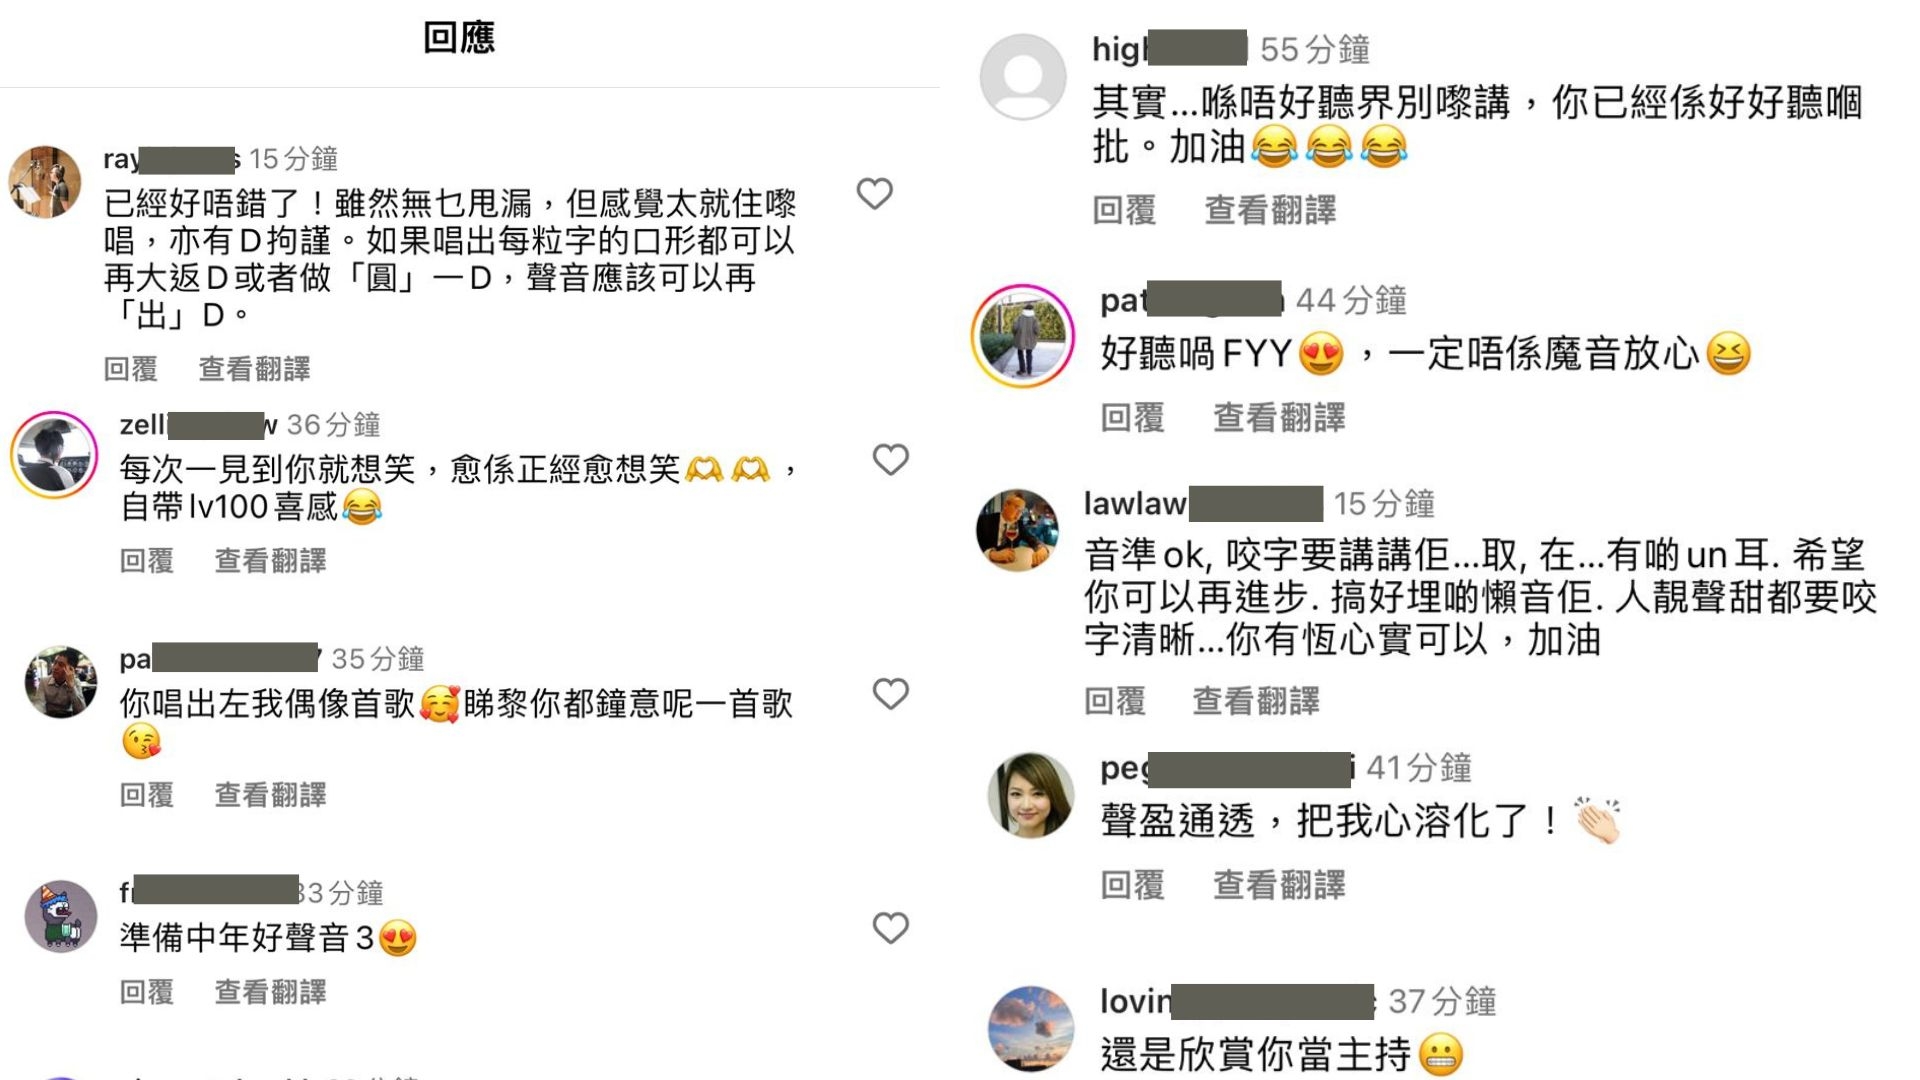Click 查看翻譯 under 好聽喎FYY comment

point(1279,418)
